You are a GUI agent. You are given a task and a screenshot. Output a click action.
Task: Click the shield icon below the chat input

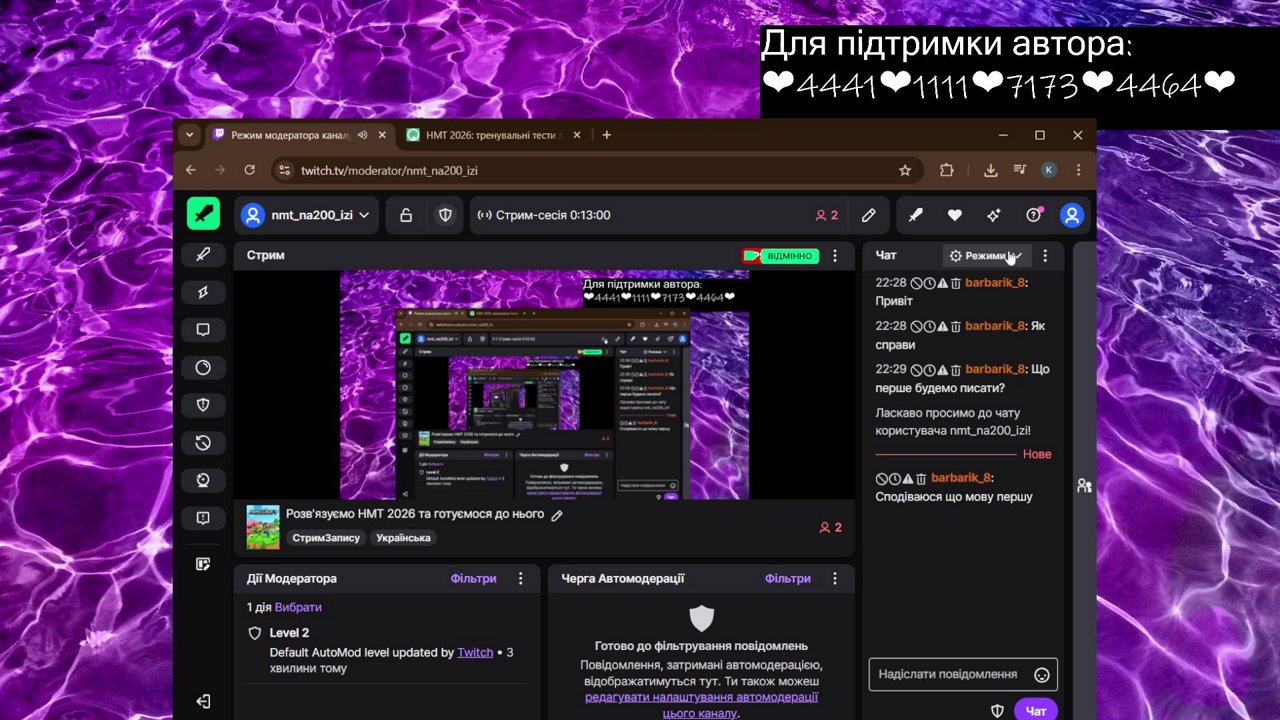click(x=997, y=711)
